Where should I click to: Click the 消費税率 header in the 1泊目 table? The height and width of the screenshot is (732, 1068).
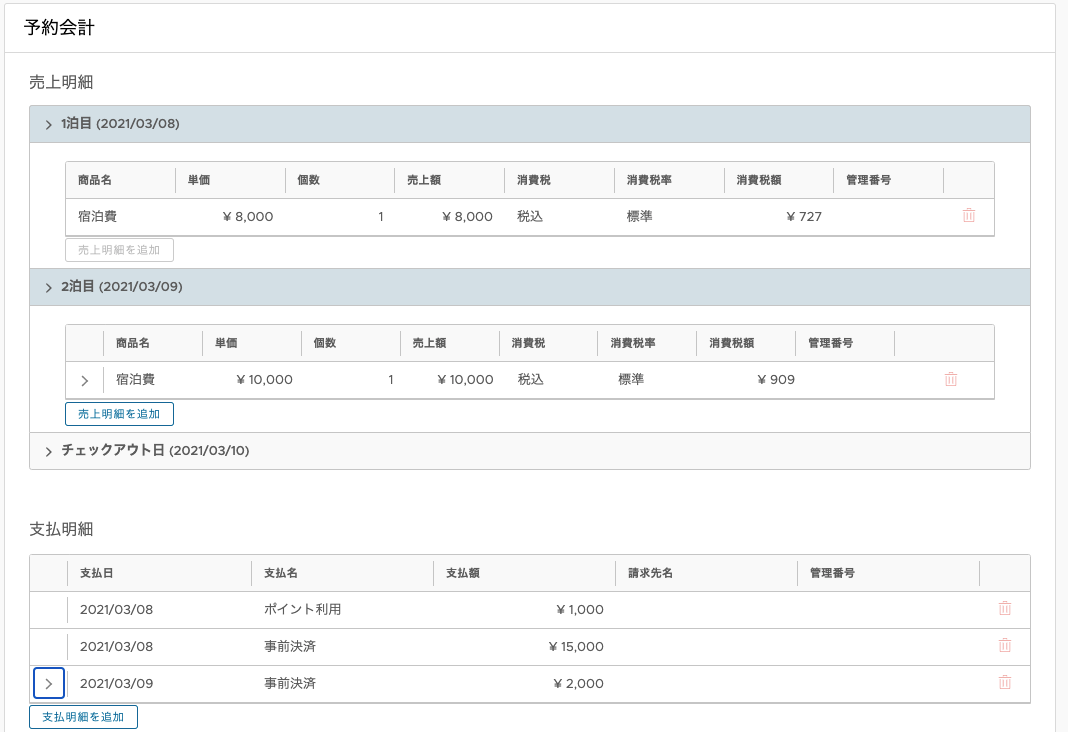click(x=649, y=180)
